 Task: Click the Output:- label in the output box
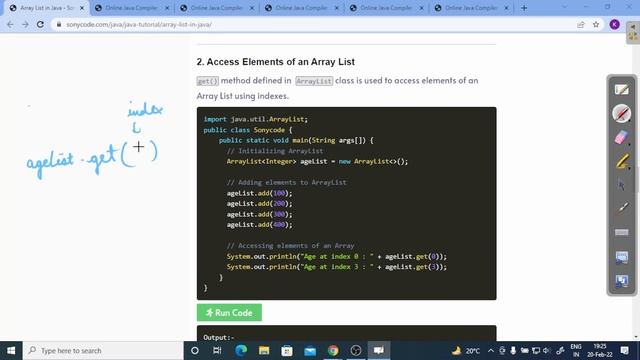click(219, 338)
